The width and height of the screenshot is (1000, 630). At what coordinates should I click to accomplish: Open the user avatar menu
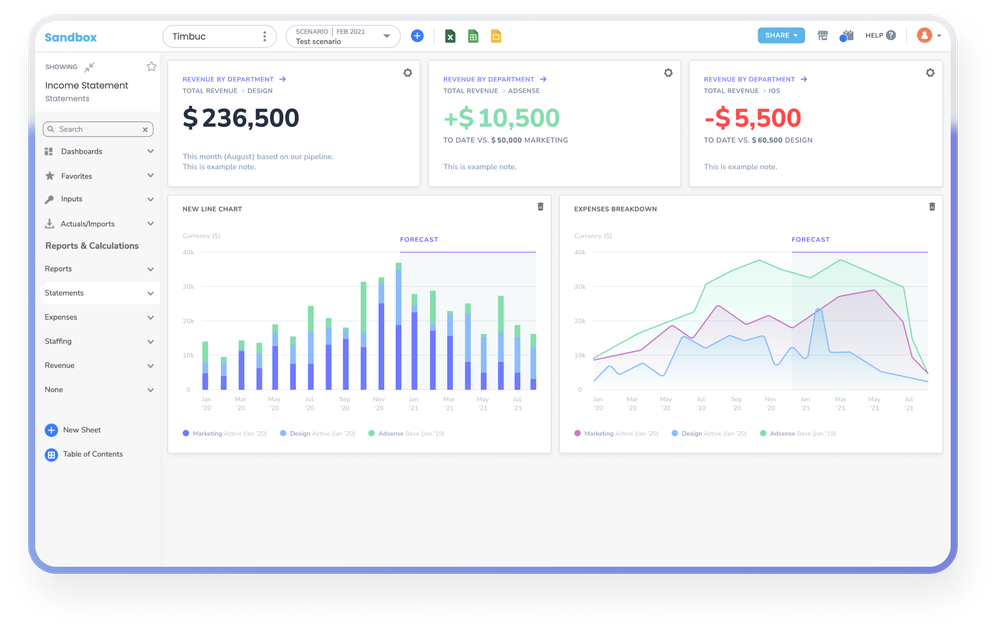(x=929, y=35)
